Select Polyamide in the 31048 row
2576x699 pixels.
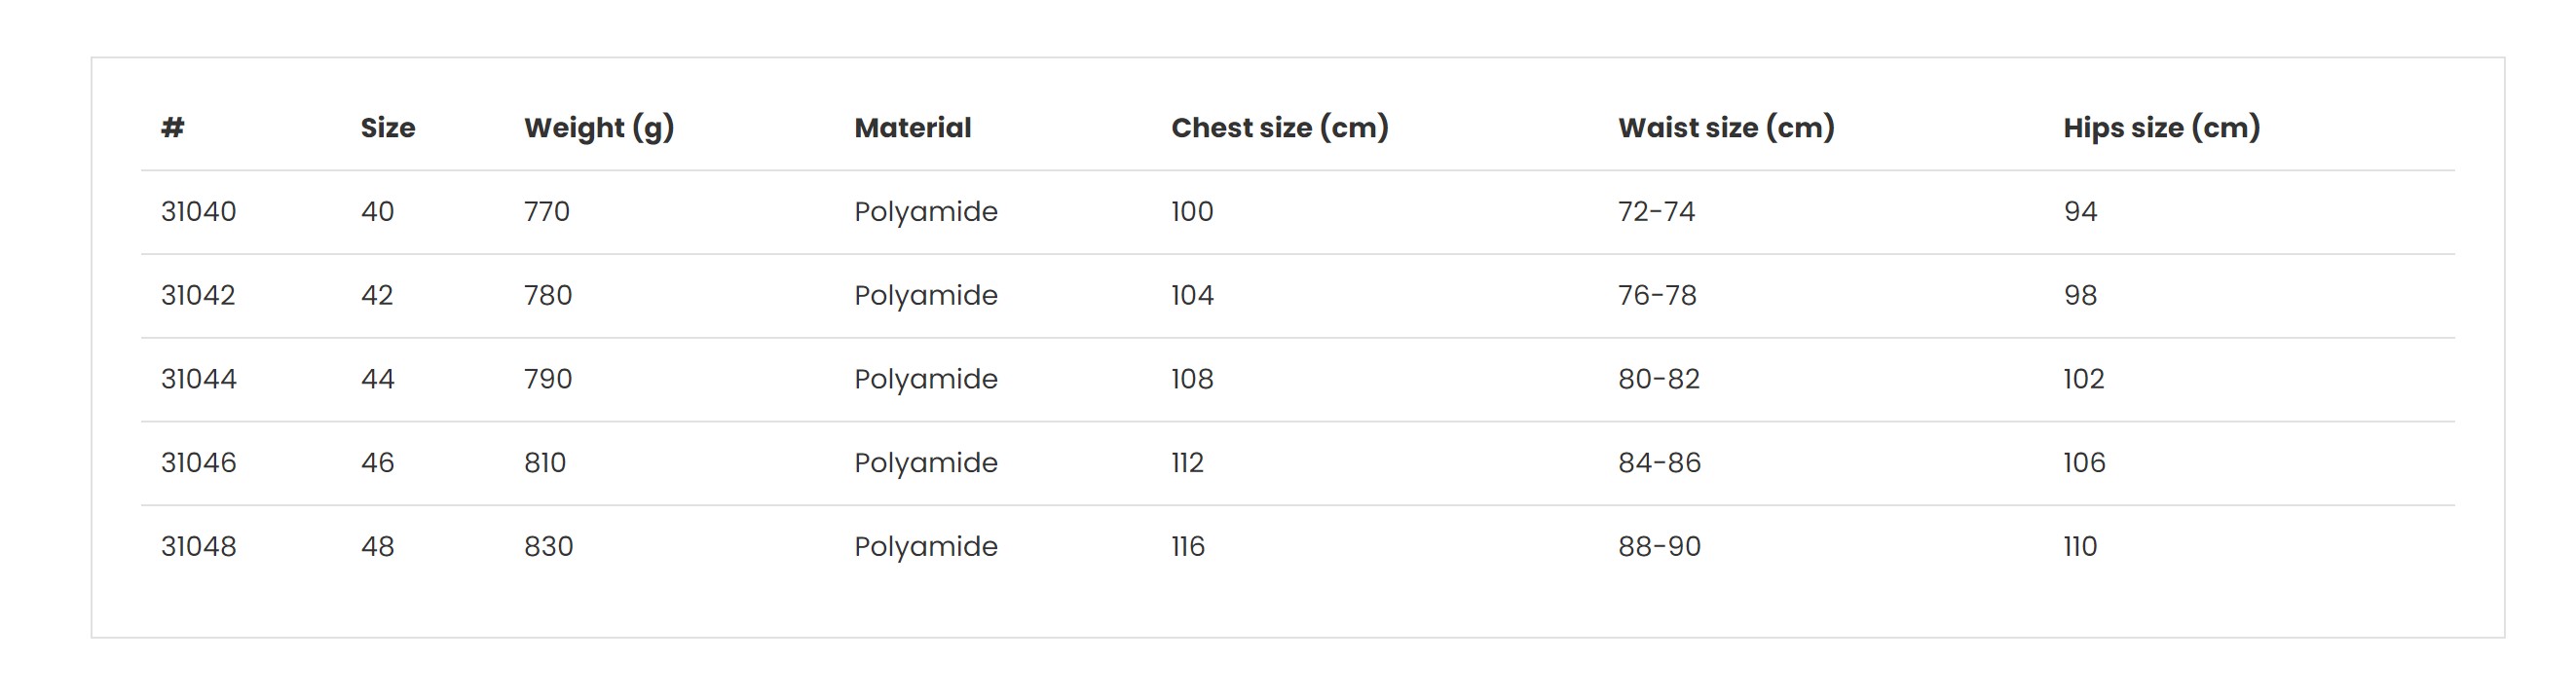(926, 547)
